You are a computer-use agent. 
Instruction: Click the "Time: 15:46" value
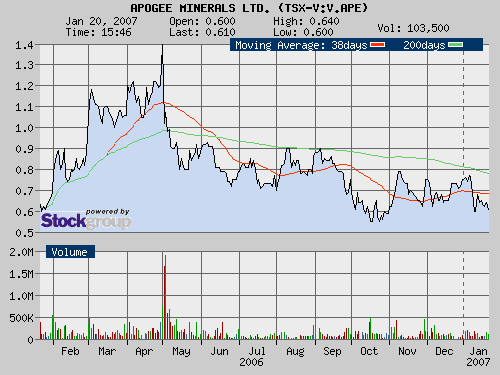tap(98, 32)
